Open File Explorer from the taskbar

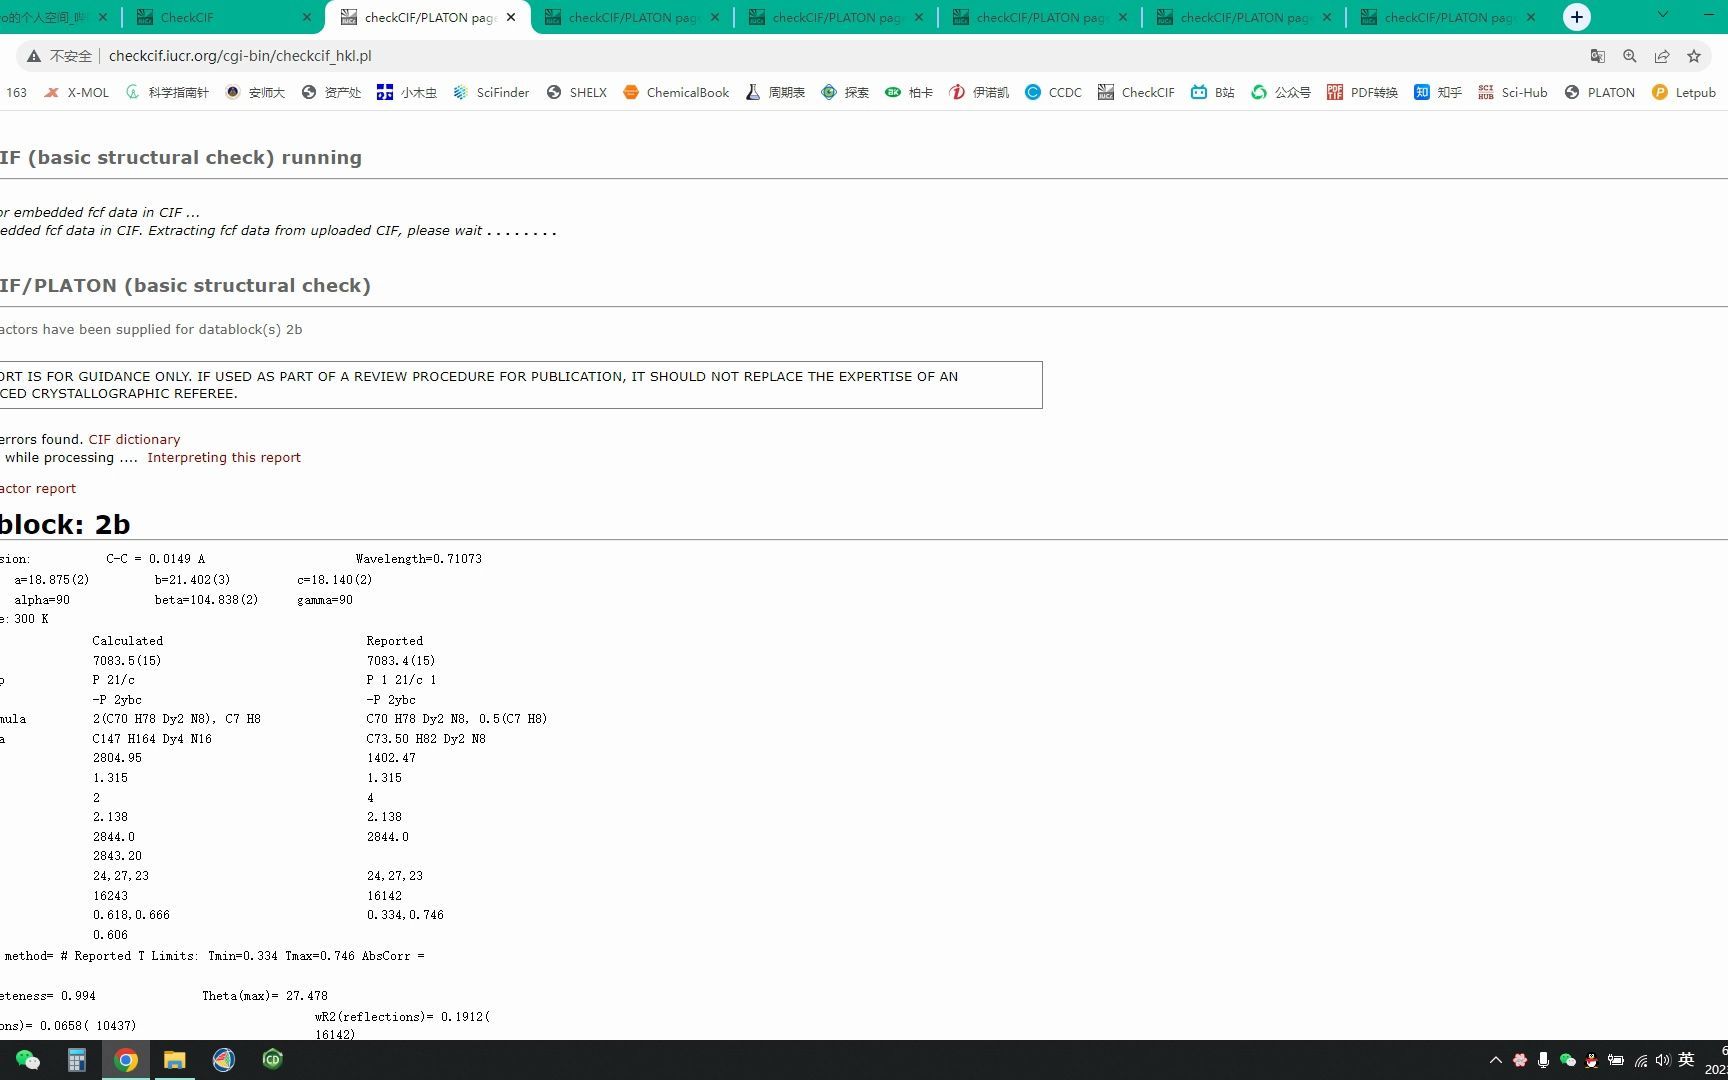[x=175, y=1060]
